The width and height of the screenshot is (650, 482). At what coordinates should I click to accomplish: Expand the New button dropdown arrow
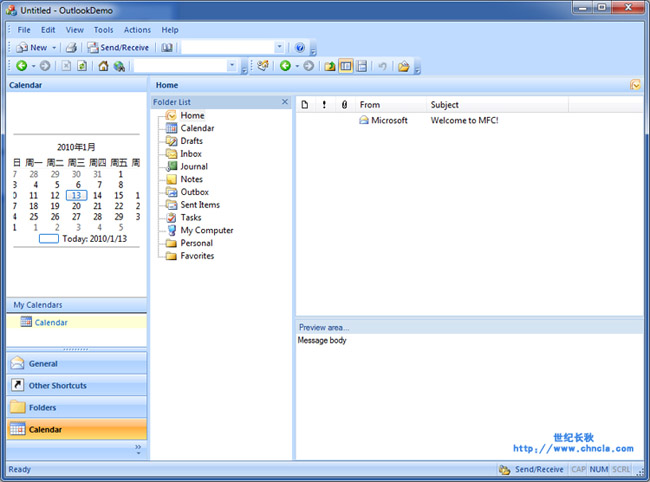(x=55, y=47)
